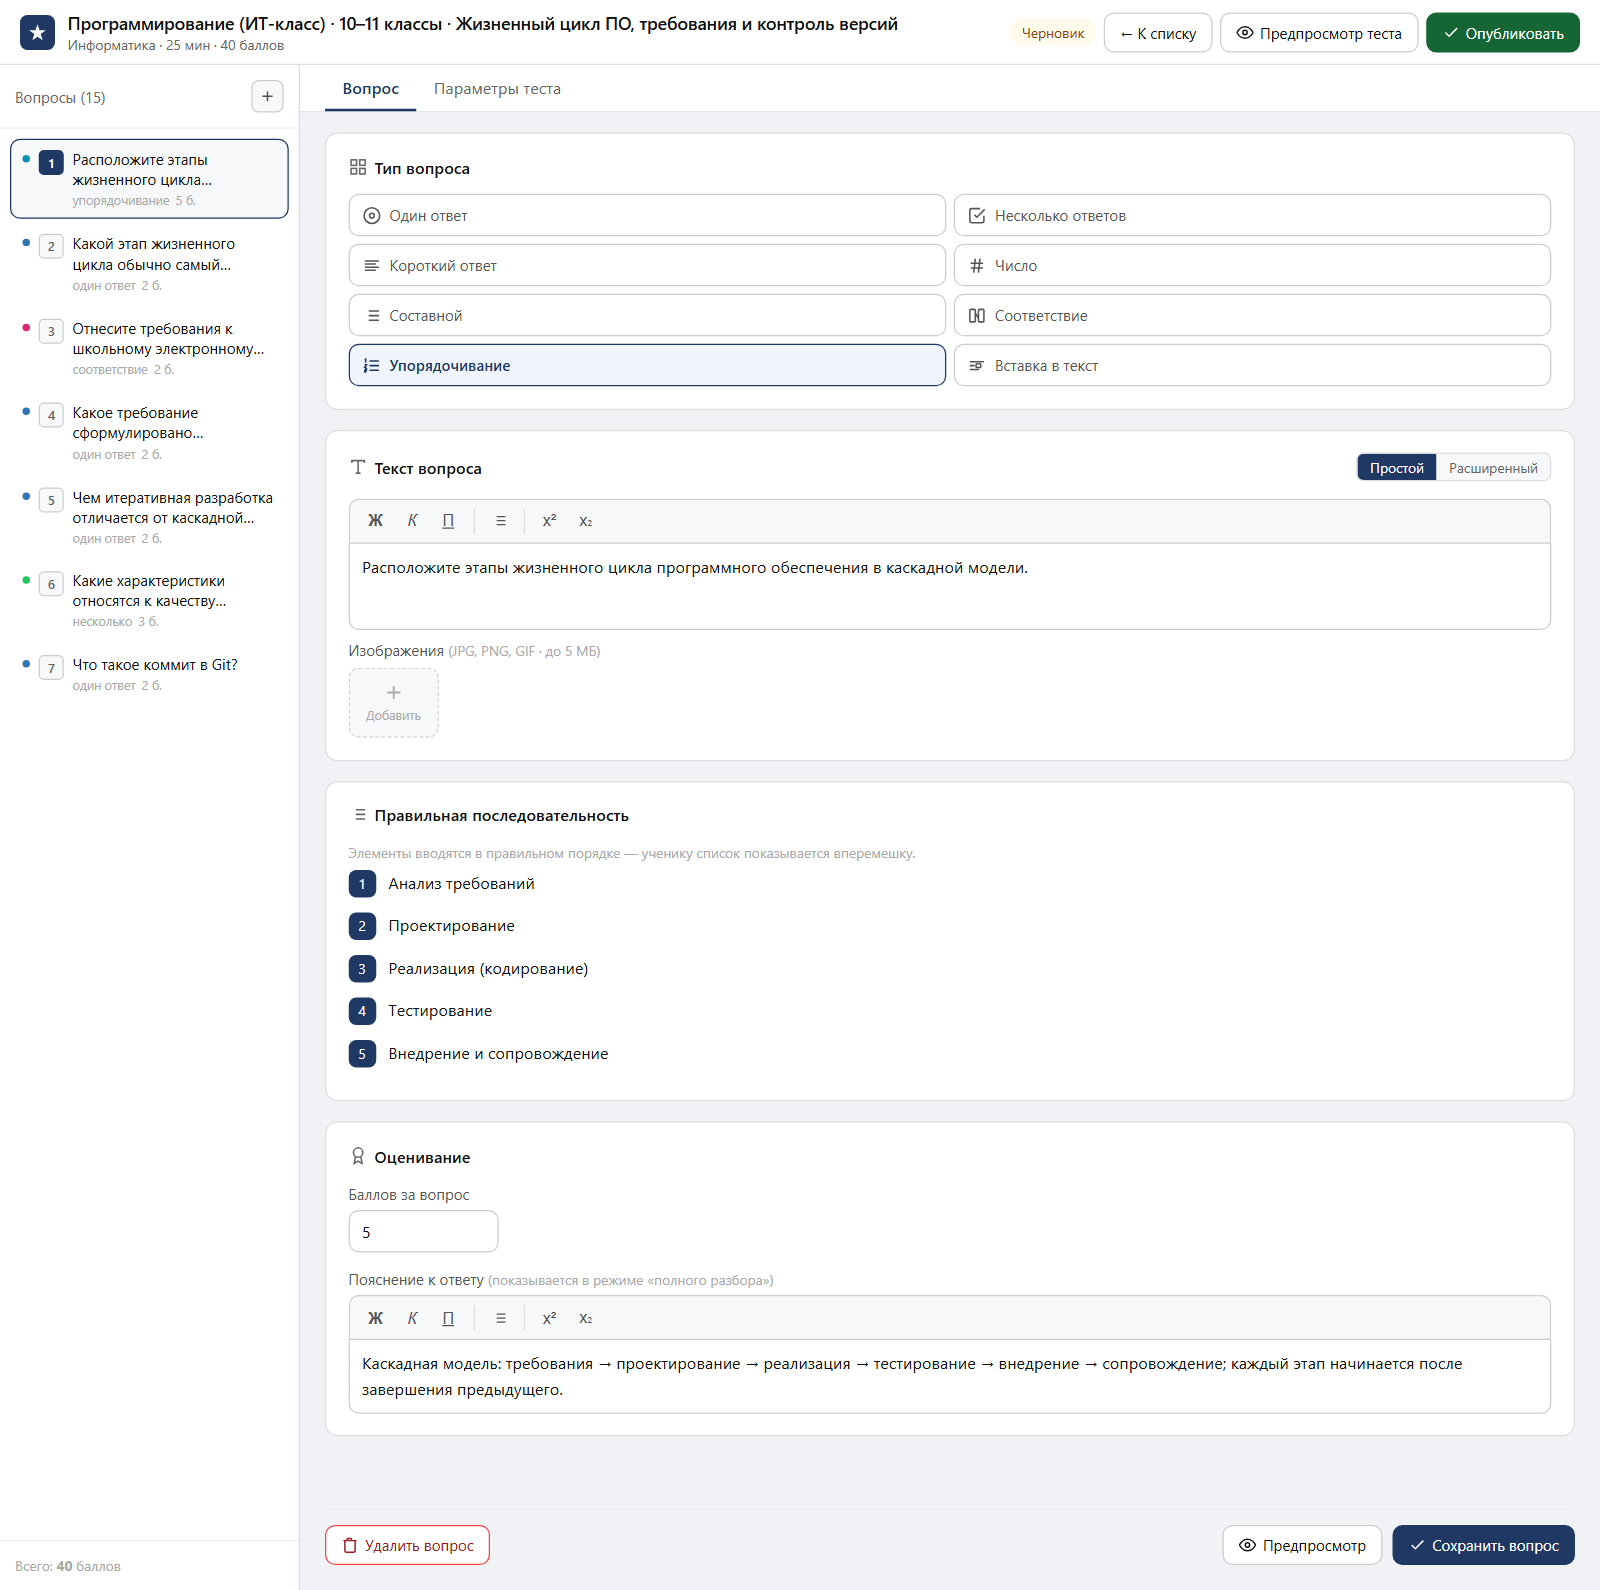The width and height of the screenshot is (1600, 1590).
Task: Apply subscript in explanation toolbar
Action: [586, 1318]
